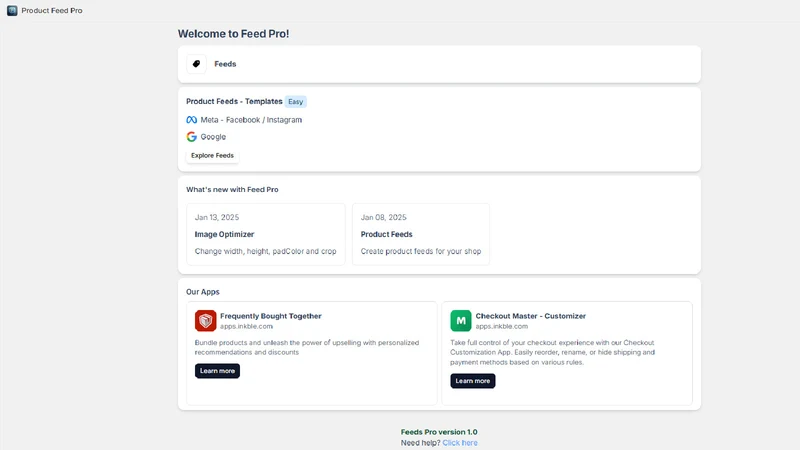Click apps.inkble.com under Checkout Master
The height and width of the screenshot is (450, 800).
point(502,327)
